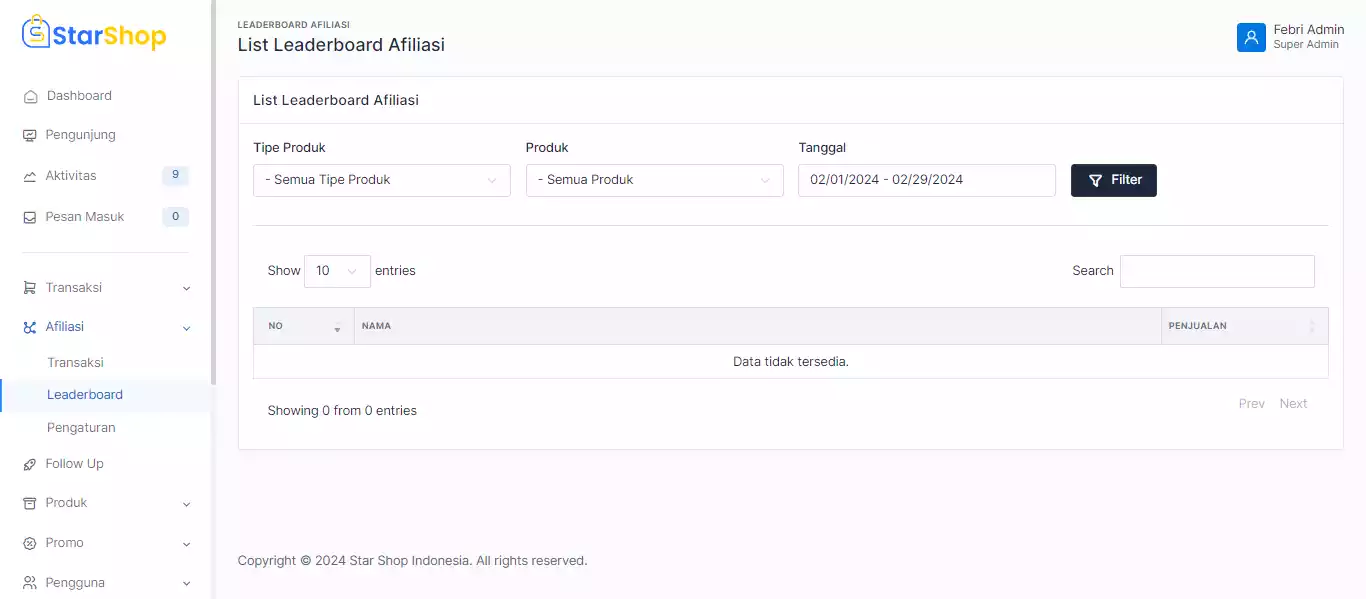Change the Show entries count dropdown

pyautogui.click(x=337, y=271)
